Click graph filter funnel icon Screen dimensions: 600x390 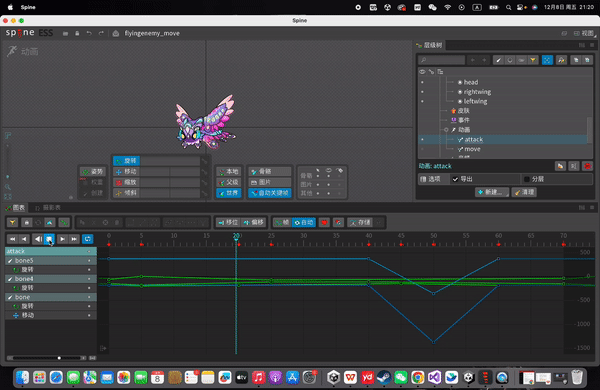point(13,222)
